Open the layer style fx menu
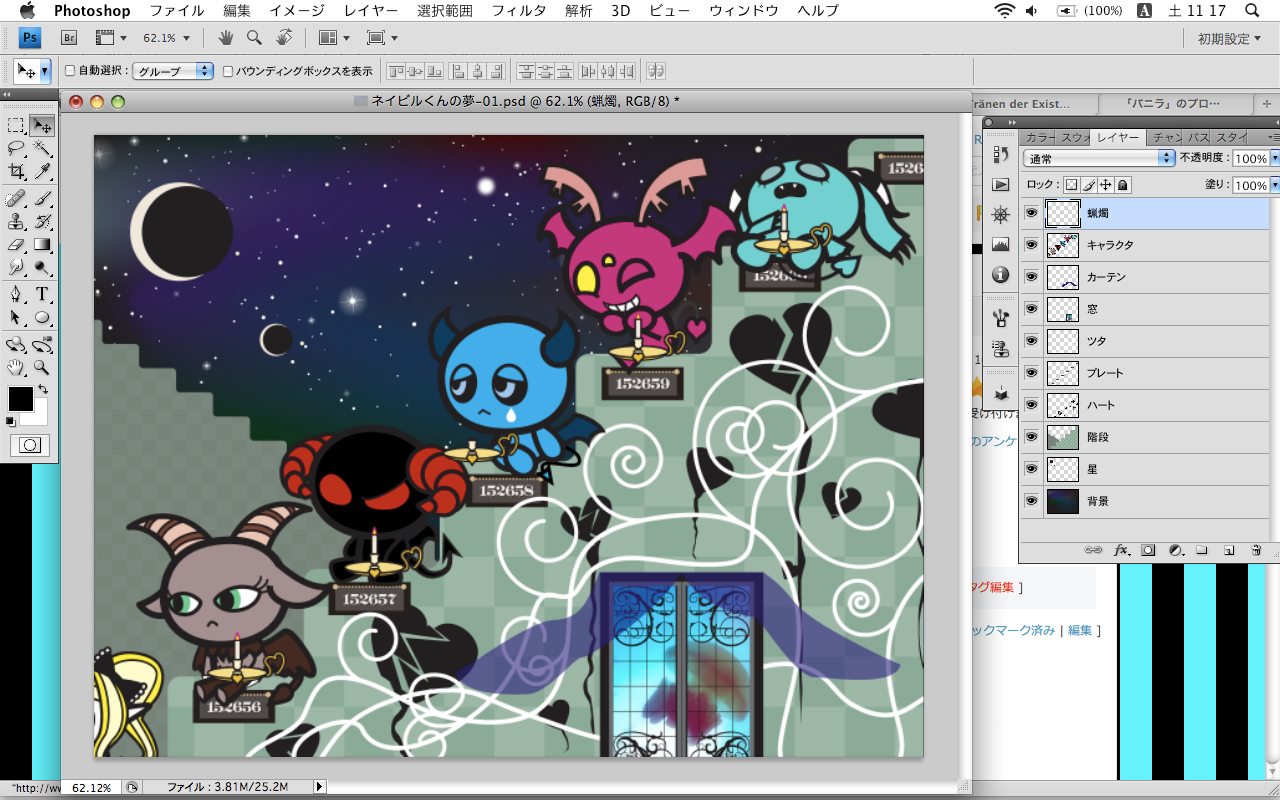The image size is (1280, 800). 1122,550
